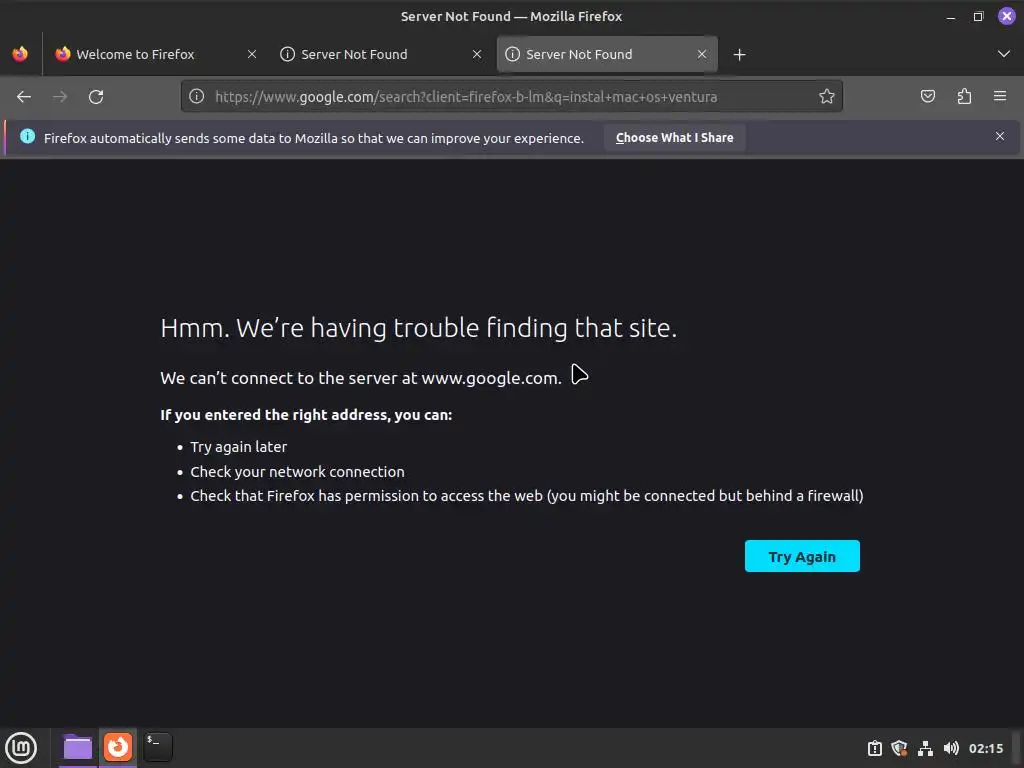The height and width of the screenshot is (768, 1024).
Task: Click the 'Try again later' bullet
Action: click(x=238, y=447)
